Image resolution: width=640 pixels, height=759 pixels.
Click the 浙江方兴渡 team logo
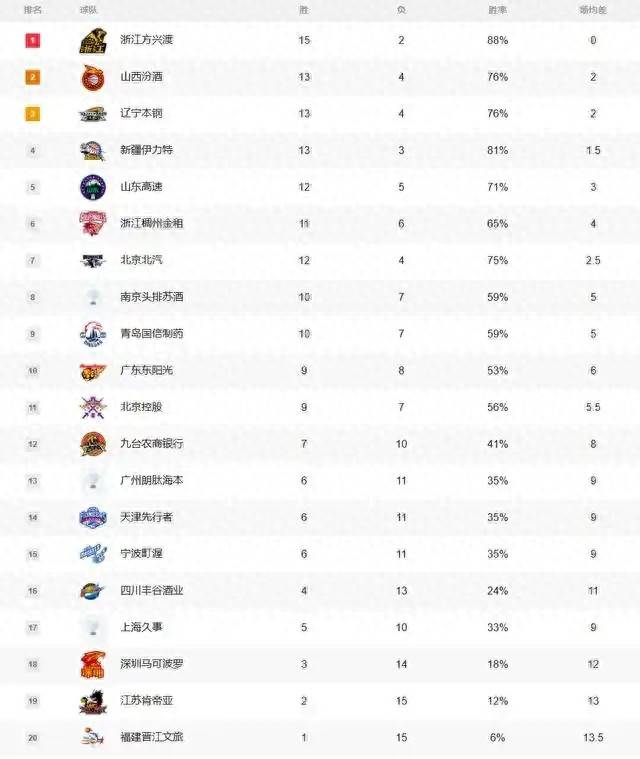tap(92, 41)
